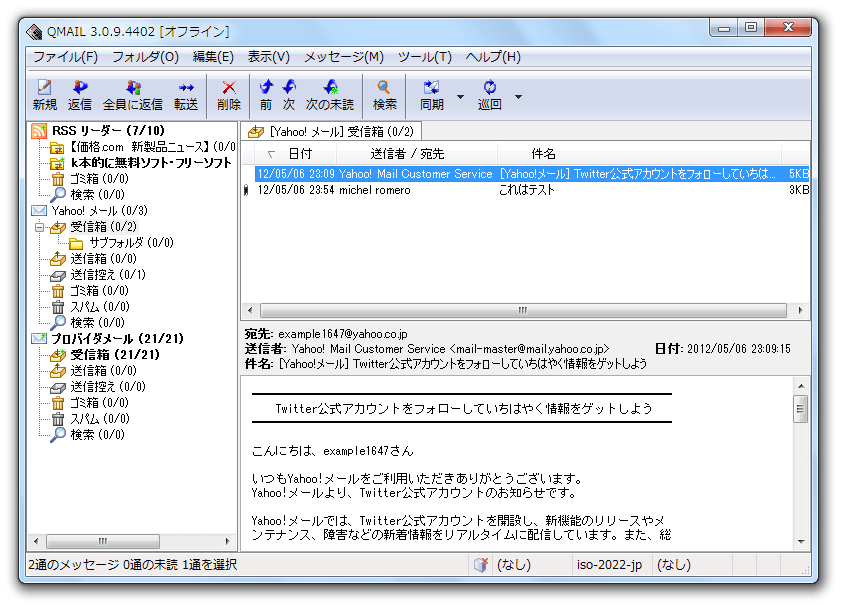The image size is (841, 605).
Task: Select 検索 (0/0) under RSS リーダー
Action: (97, 194)
